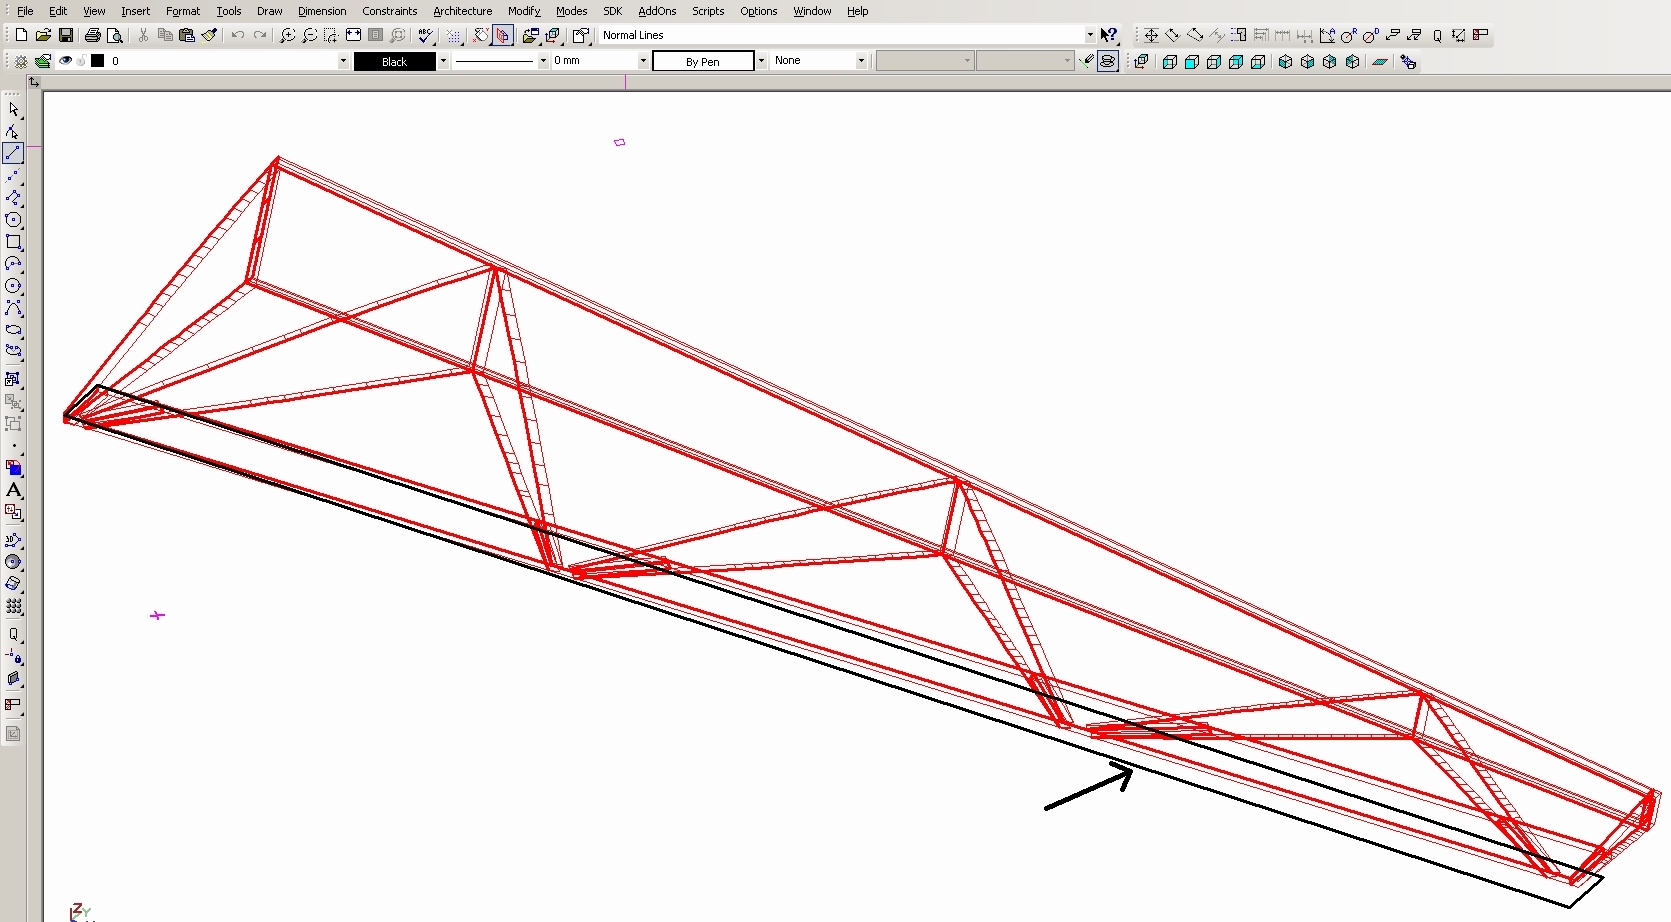This screenshot has width=1671, height=922.
Task: Zoom in using the magnifier plus icon
Action: point(287,35)
